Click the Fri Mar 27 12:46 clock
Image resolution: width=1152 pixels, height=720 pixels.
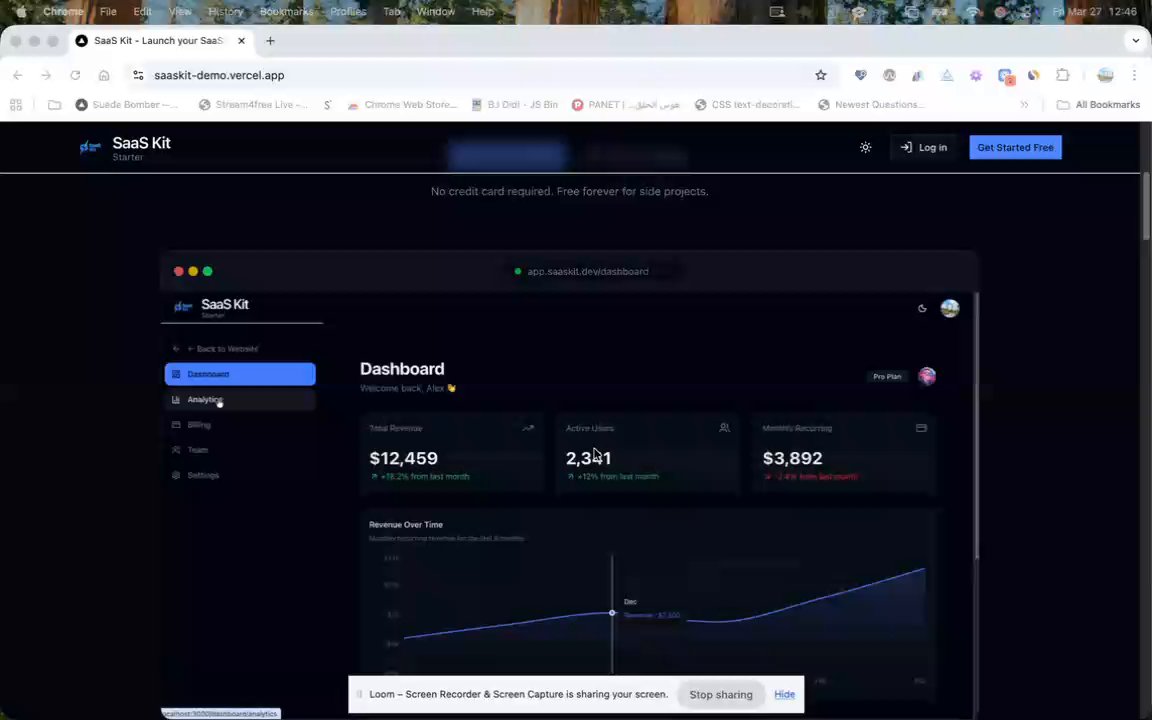point(1095,12)
